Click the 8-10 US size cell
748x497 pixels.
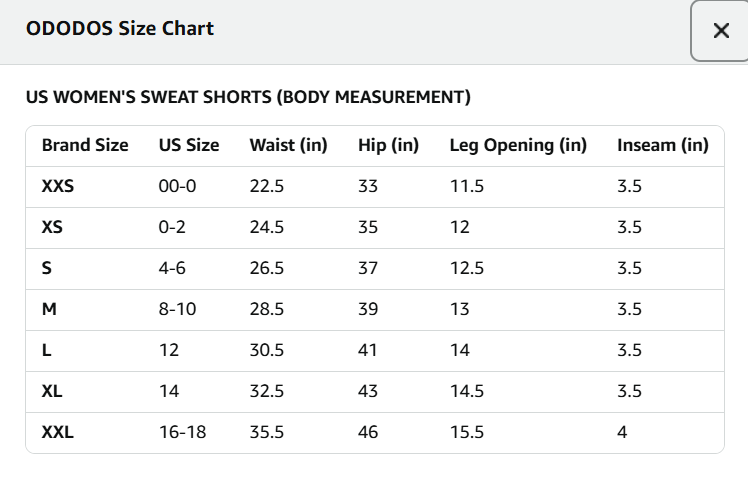(x=178, y=309)
